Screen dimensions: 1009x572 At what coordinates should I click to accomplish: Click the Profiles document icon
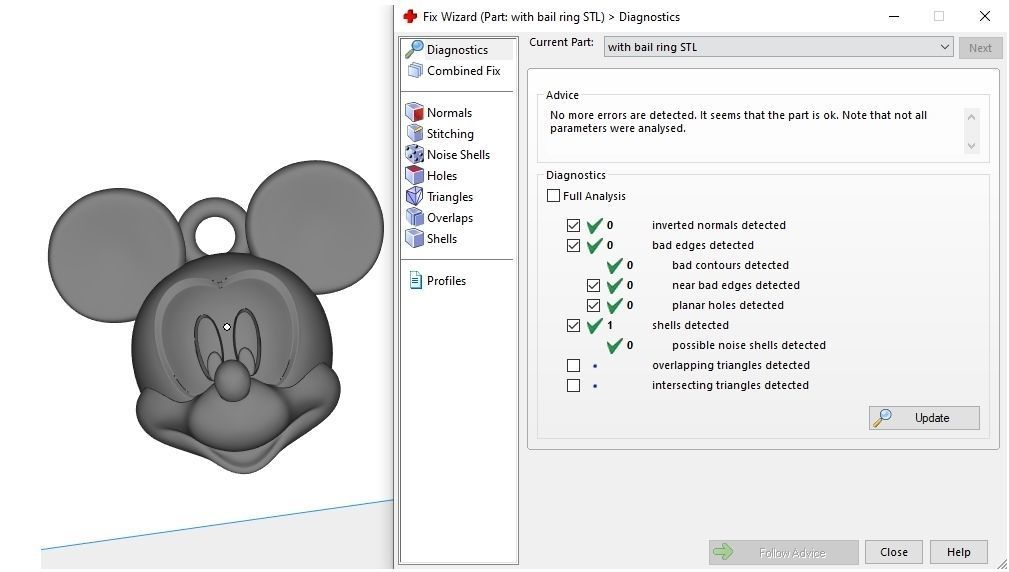point(416,281)
